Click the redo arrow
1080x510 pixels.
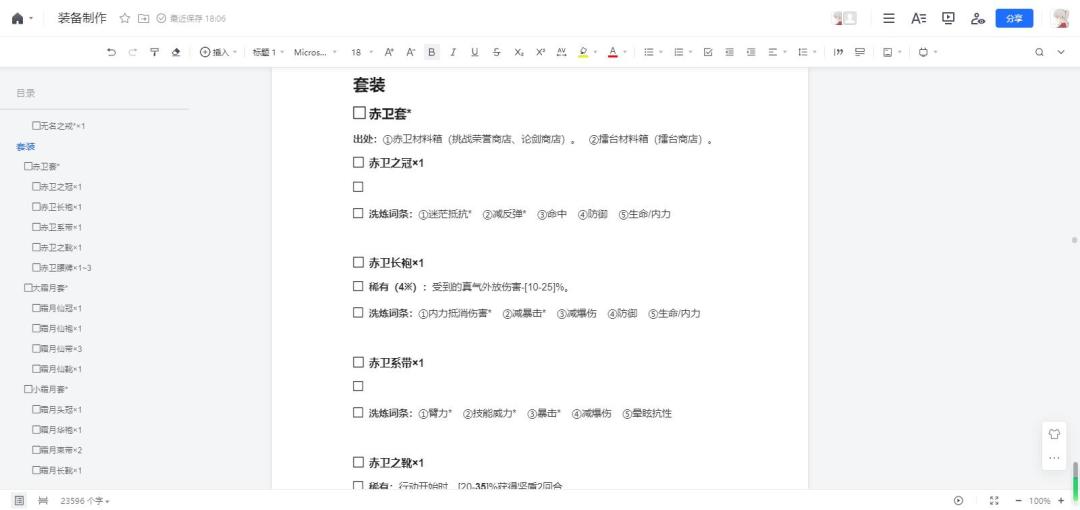coord(133,52)
